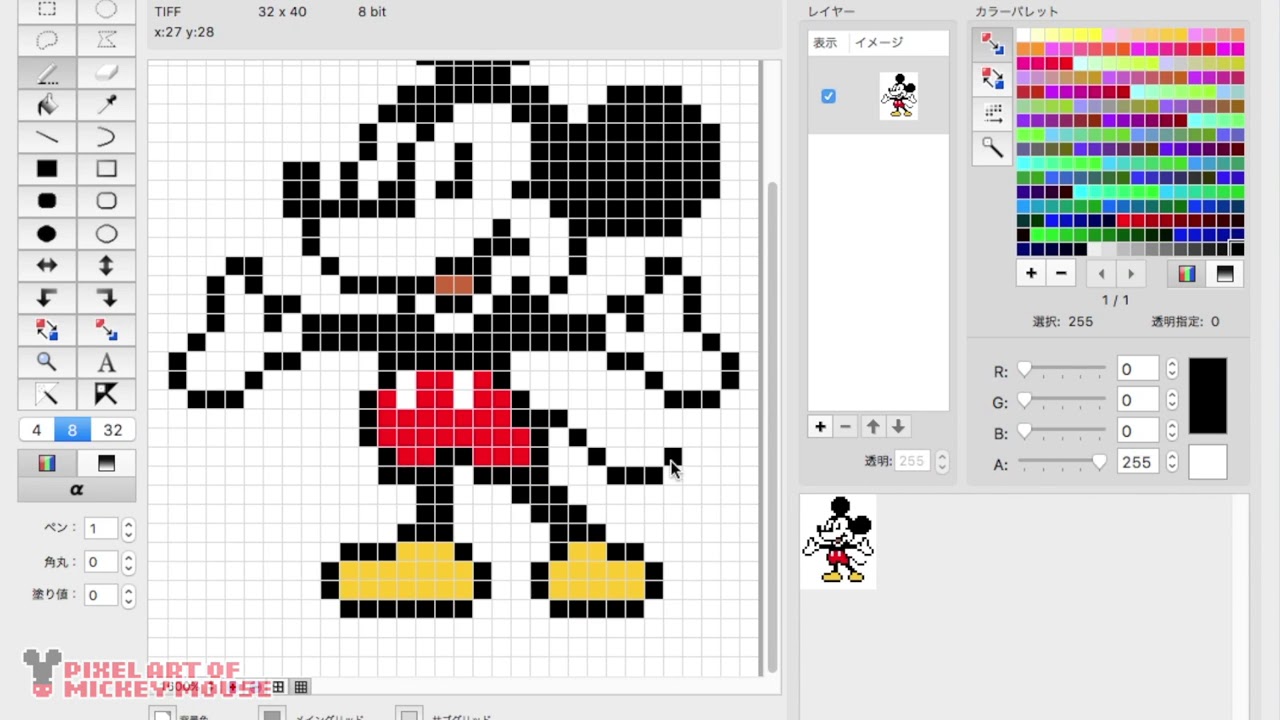Adjust the 塗り値 fill value stepper

(x=128, y=595)
